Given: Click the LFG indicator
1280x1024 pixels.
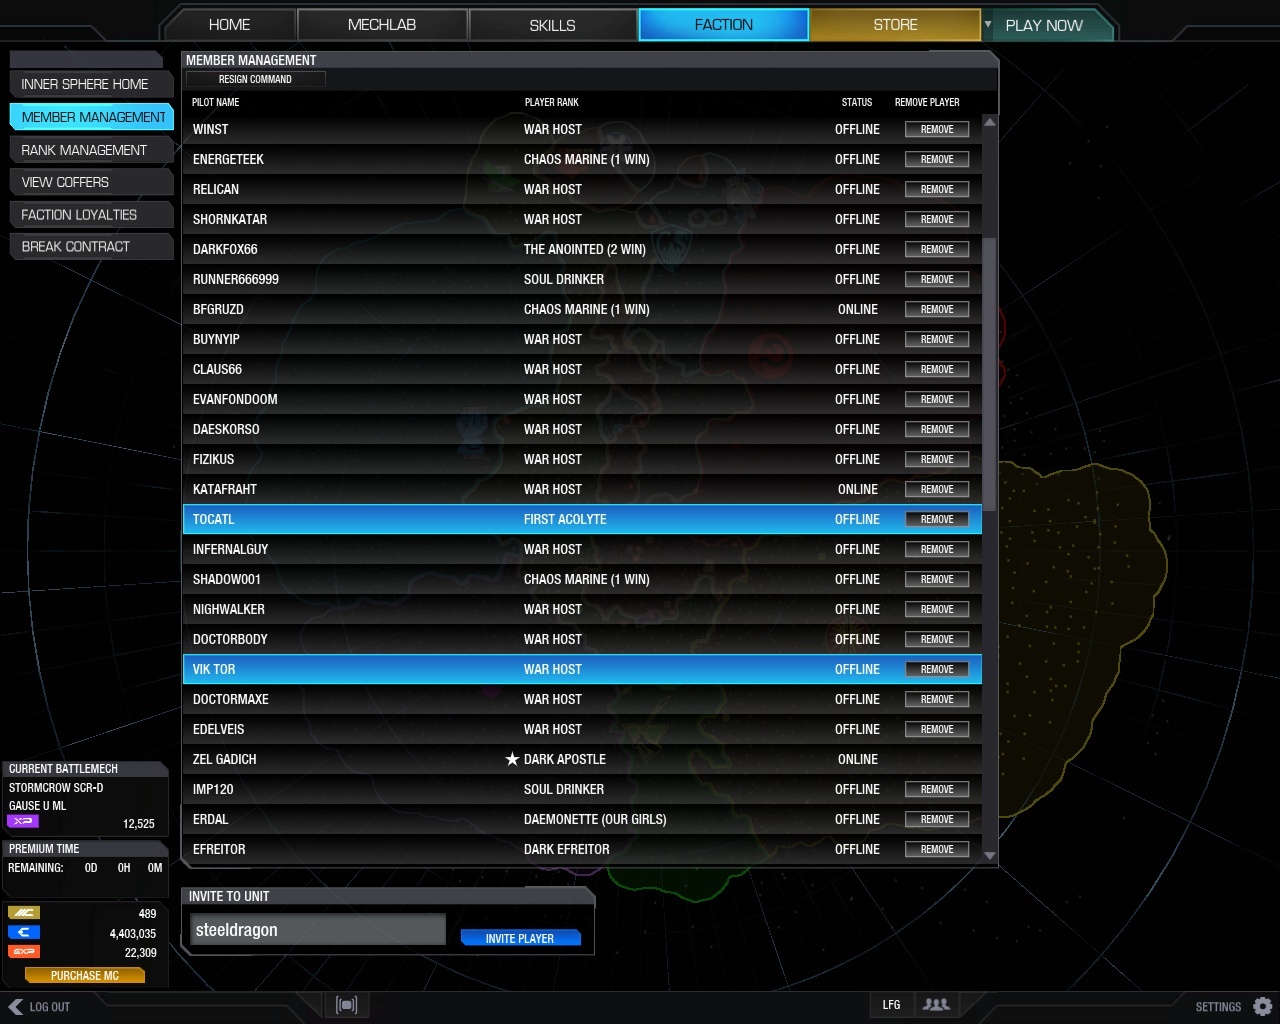Looking at the screenshot, I should 891,1005.
